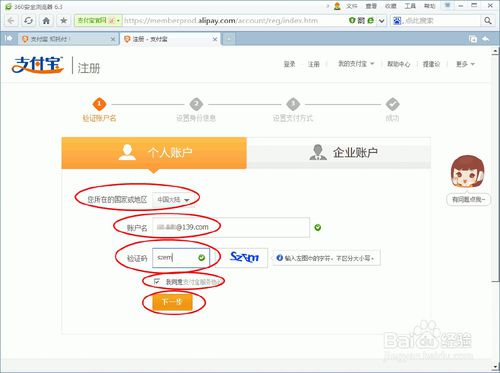Image resolution: width=500 pixels, height=373 pixels.
Task: Expand the 更多 dropdown
Action: coord(465,64)
